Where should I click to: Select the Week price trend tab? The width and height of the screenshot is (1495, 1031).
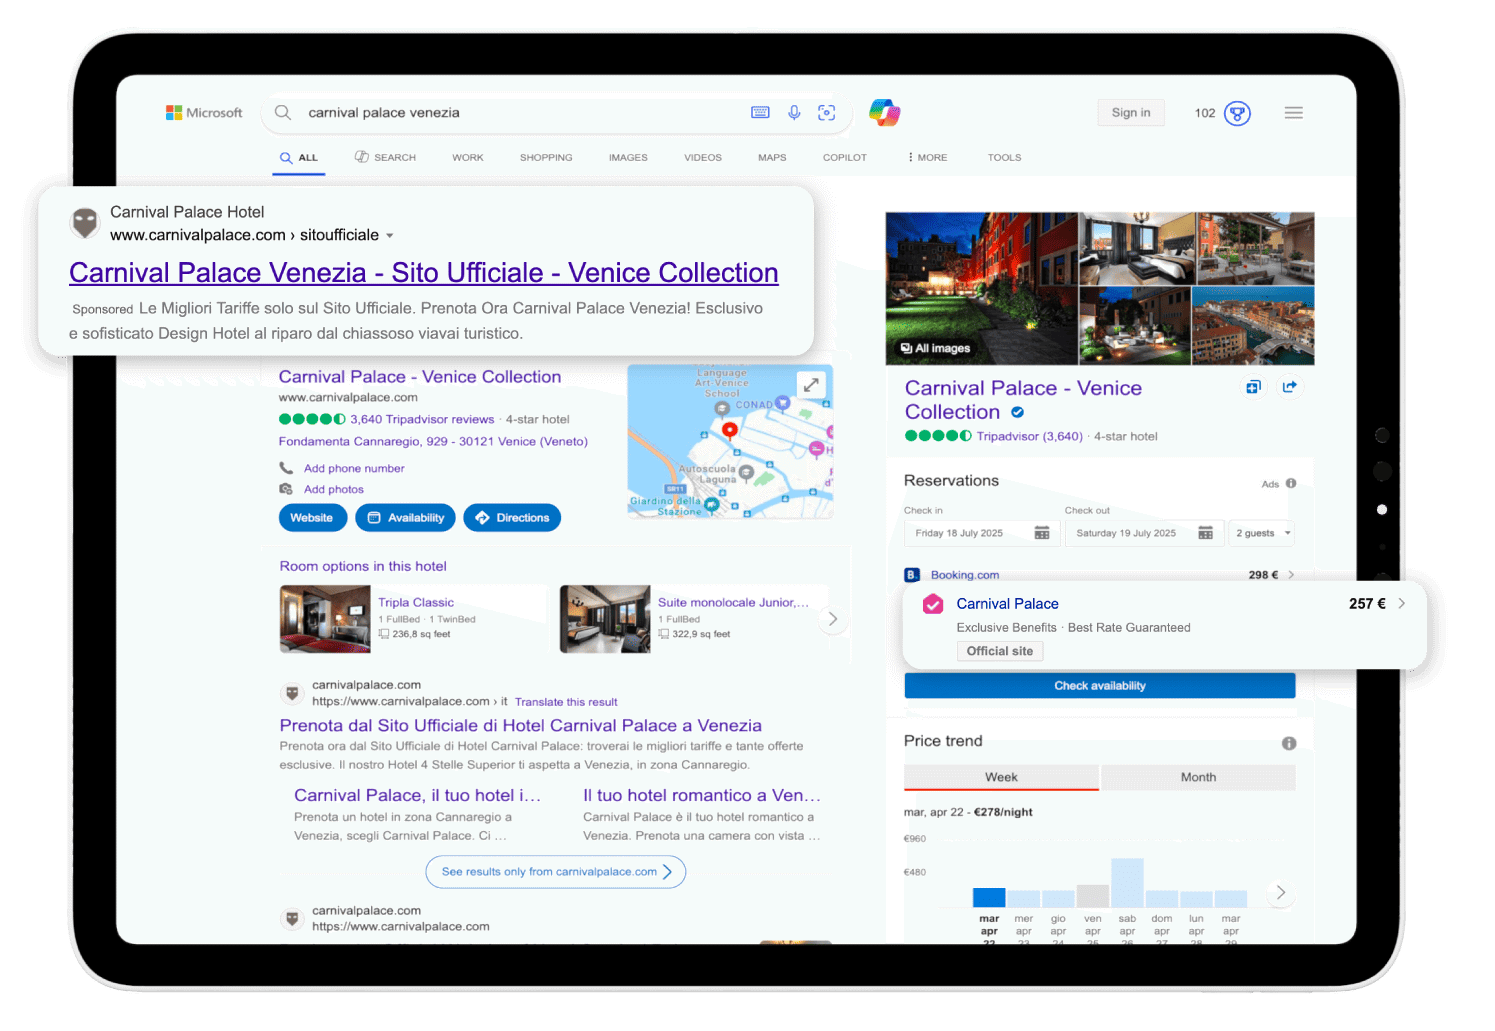(x=1001, y=777)
